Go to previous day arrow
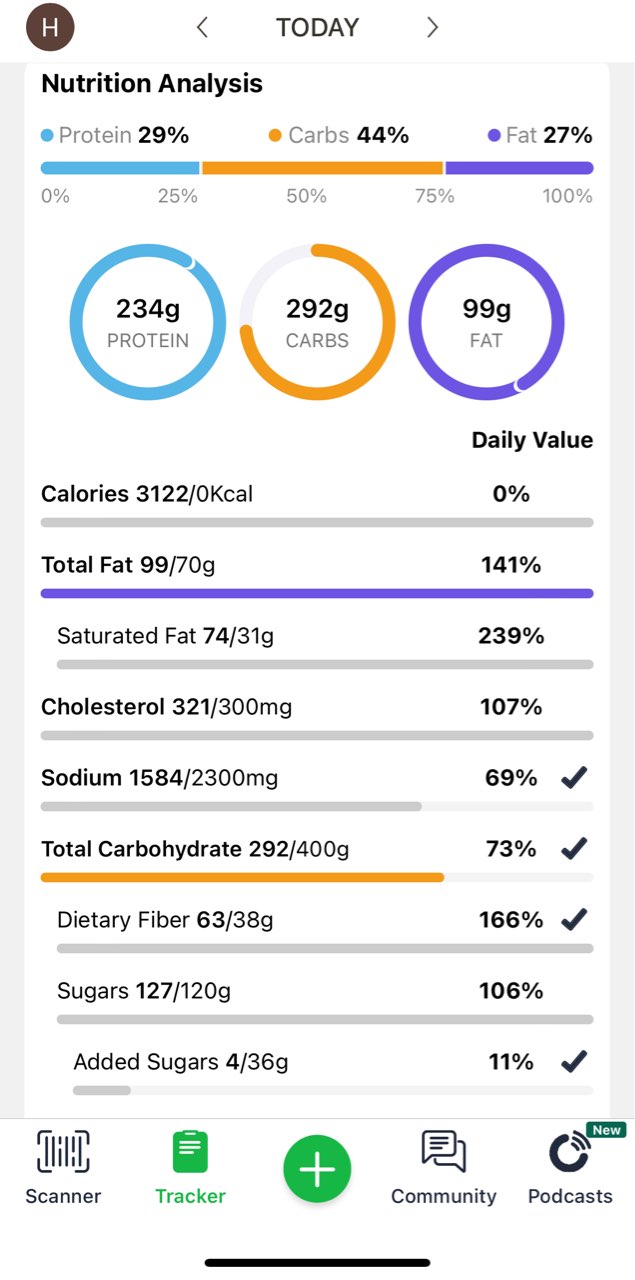This screenshot has height=1280, width=635. click(x=202, y=28)
